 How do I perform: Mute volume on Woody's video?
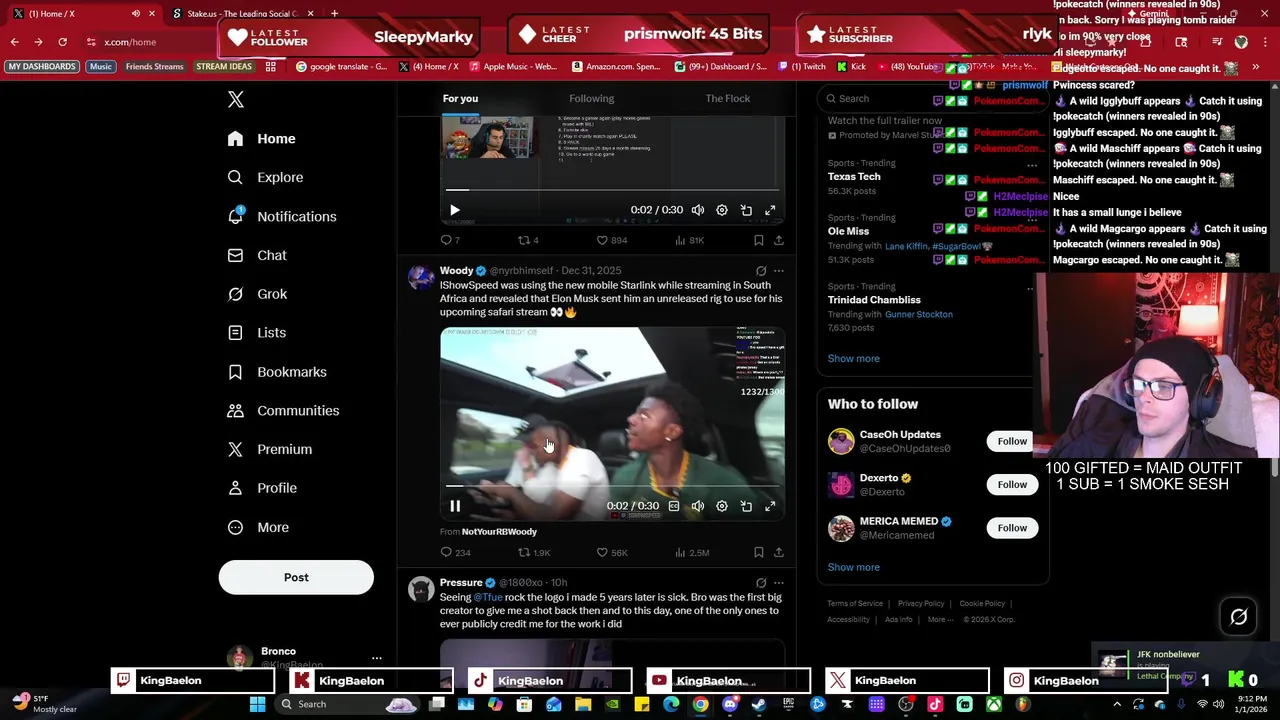point(698,506)
